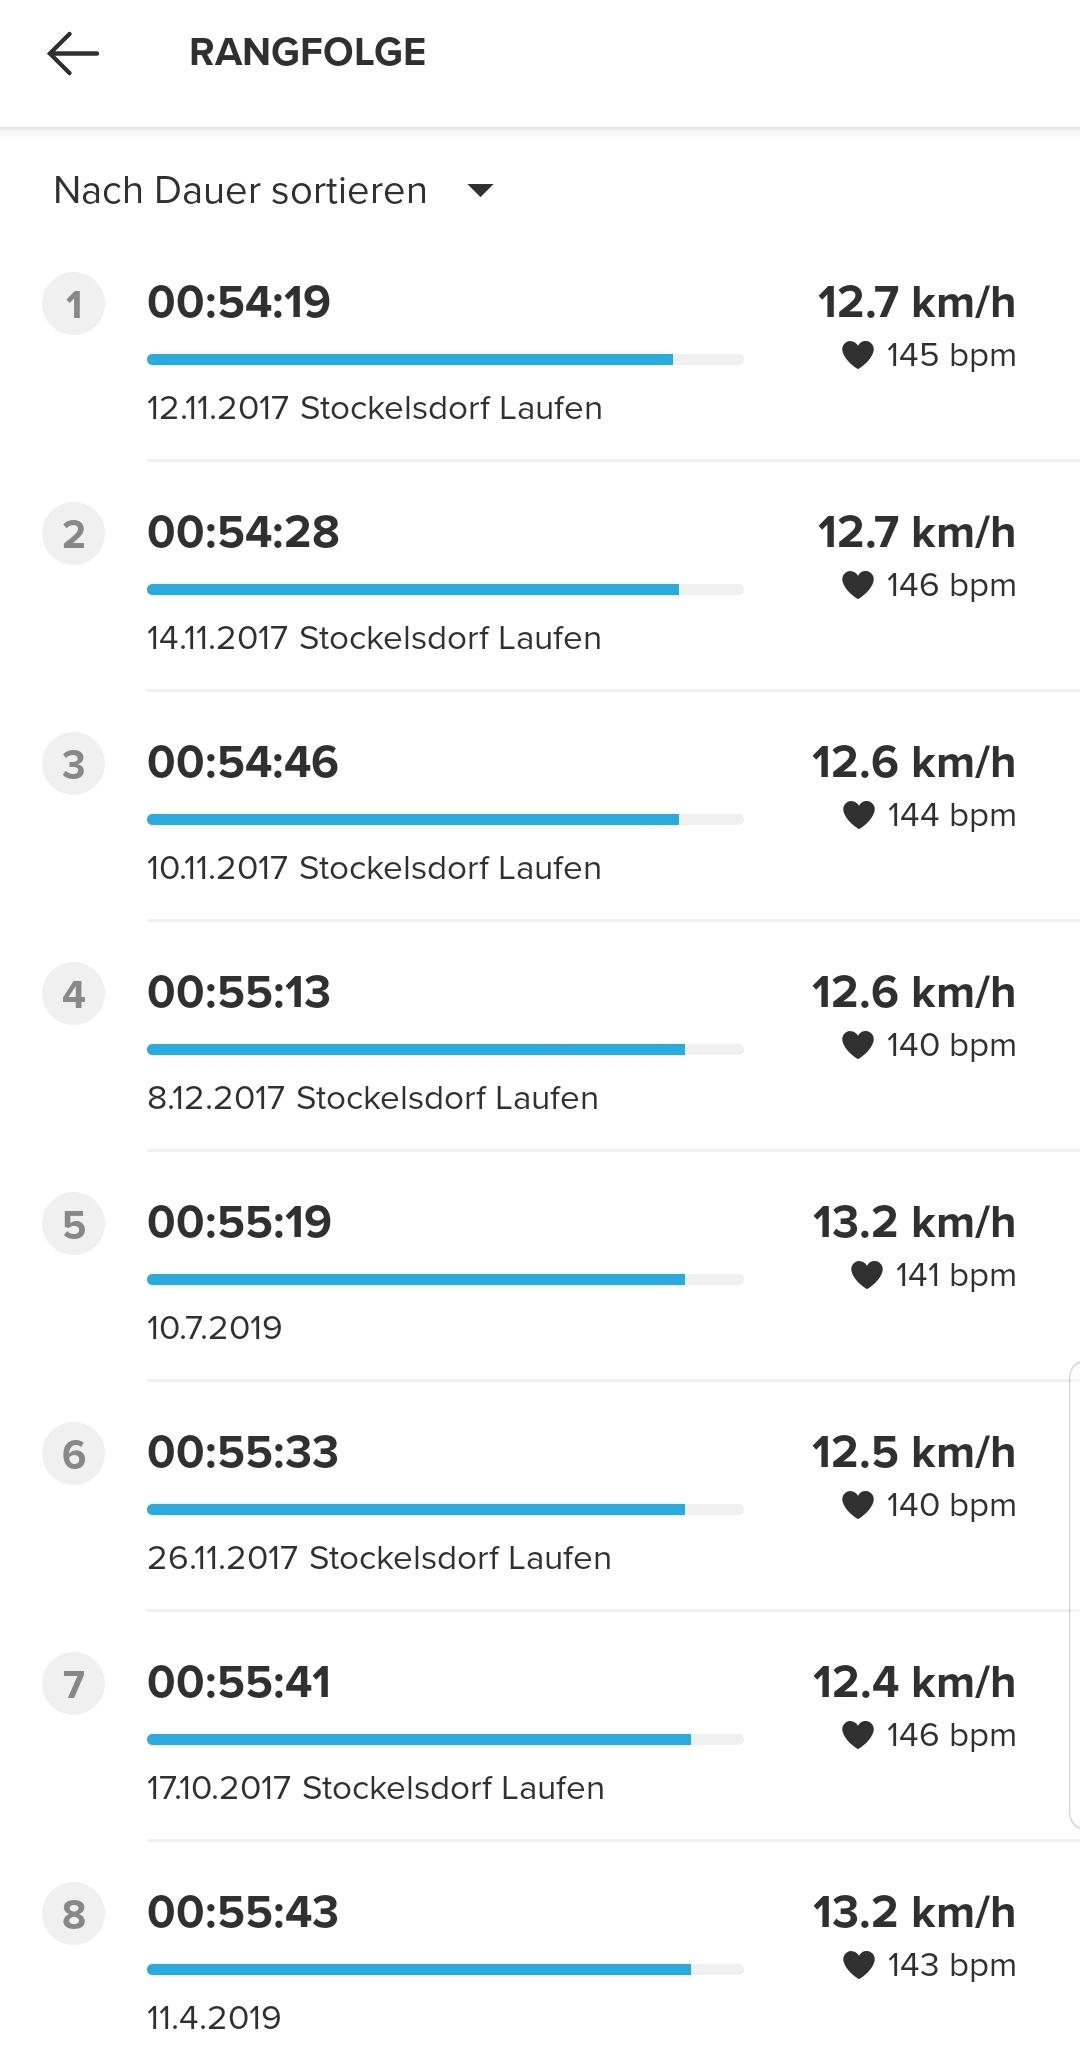
Task: Tap rank 2 circle badge
Action: (x=73, y=534)
